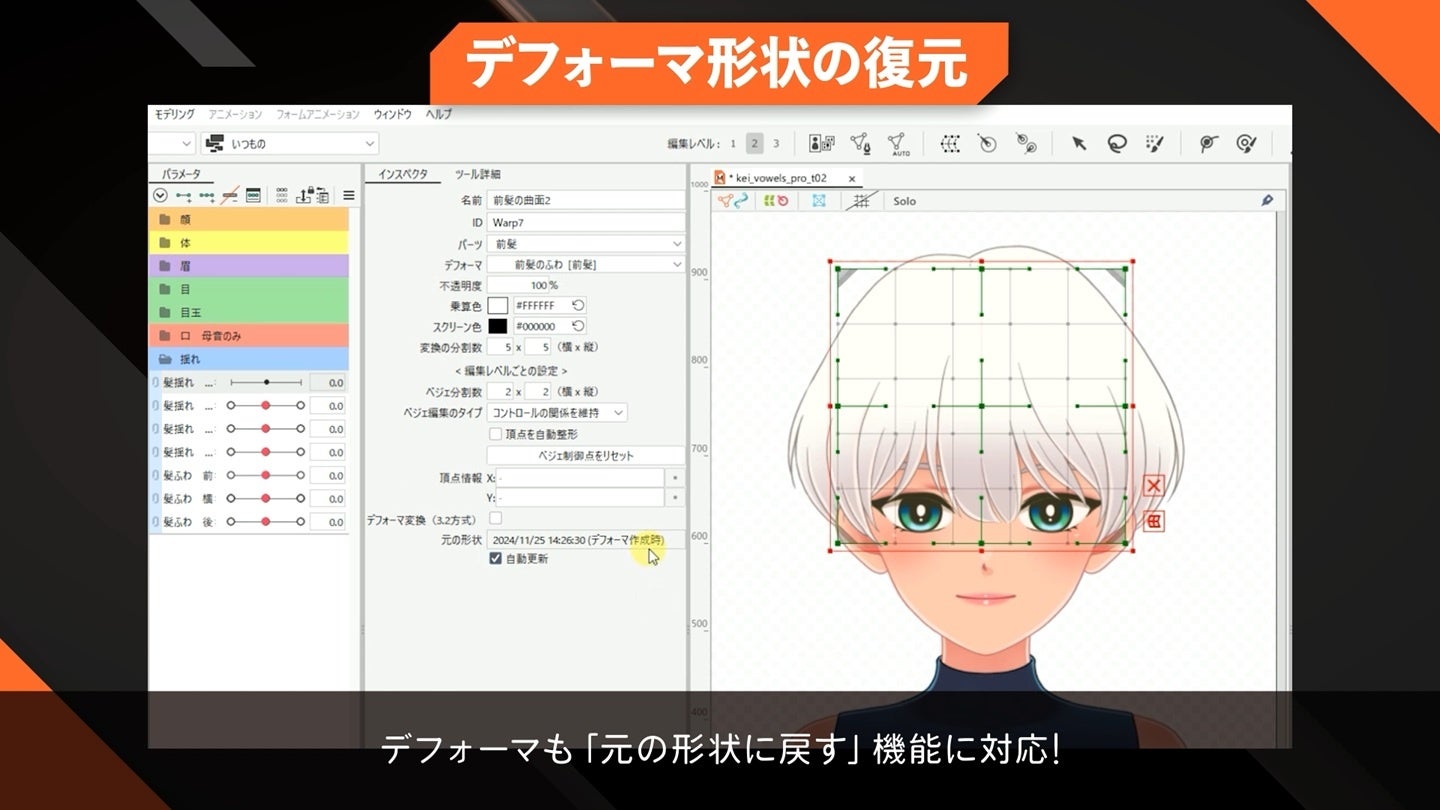Click the add three keys parameter icon
This screenshot has height=810, width=1440.
pyautogui.click(x=207, y=195)
